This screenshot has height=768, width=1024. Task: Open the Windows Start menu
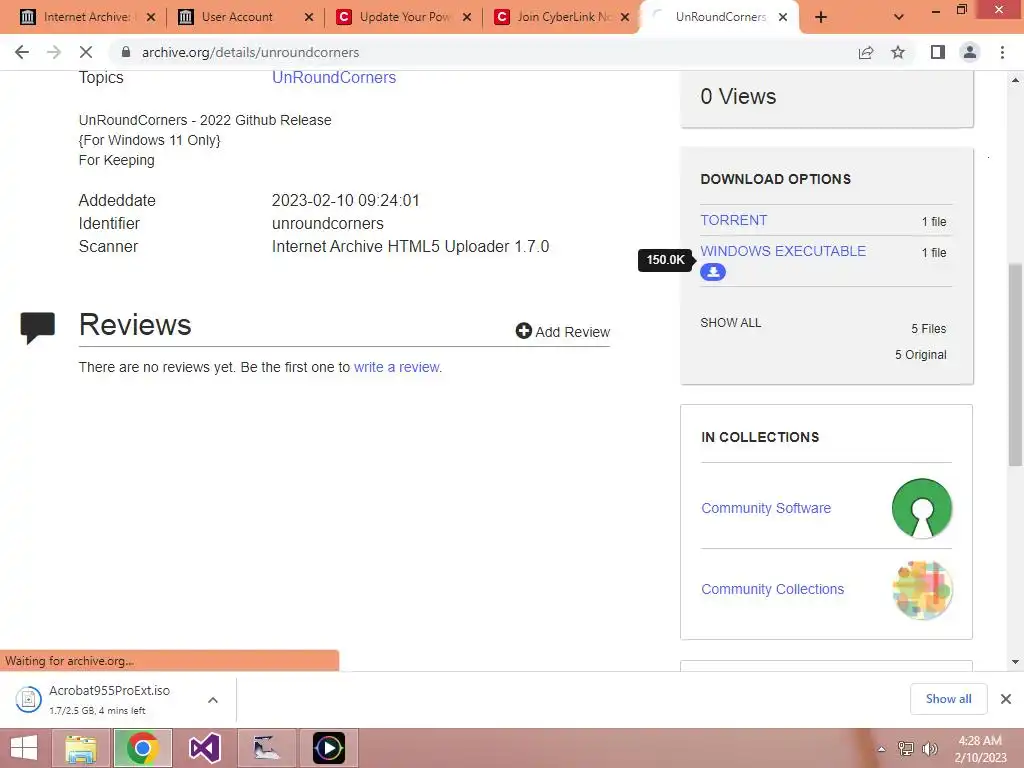click(24, 748)
